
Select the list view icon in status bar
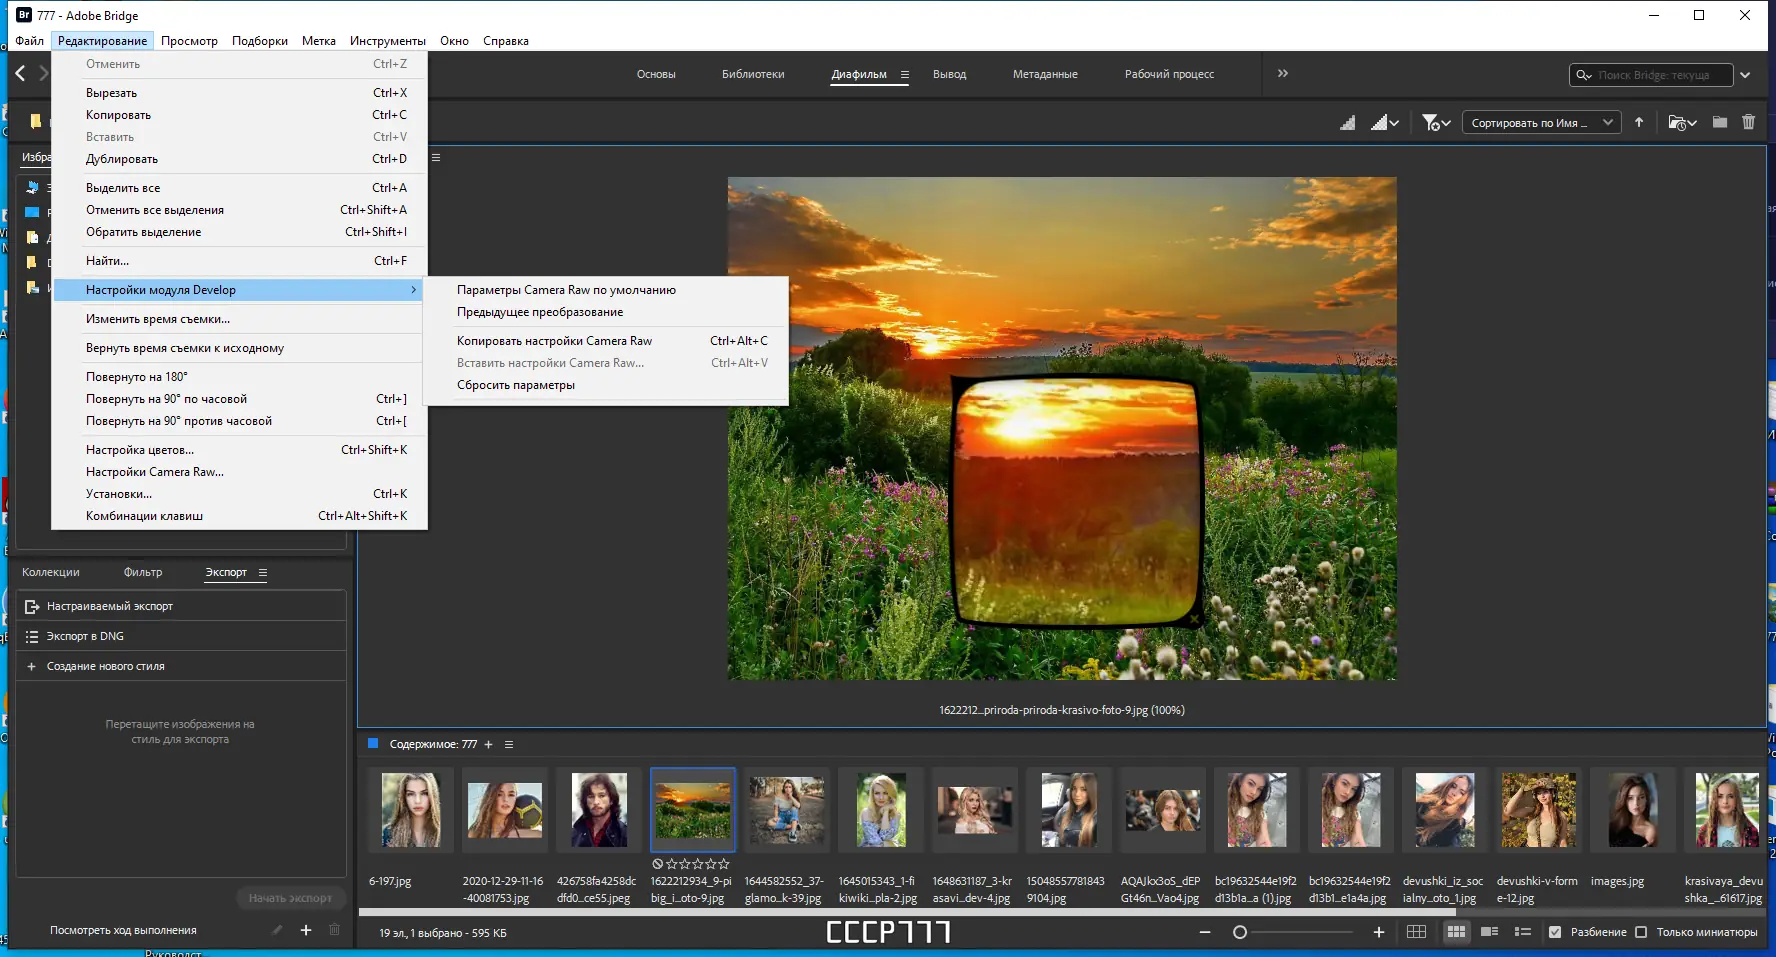(x=1522, y=932)
